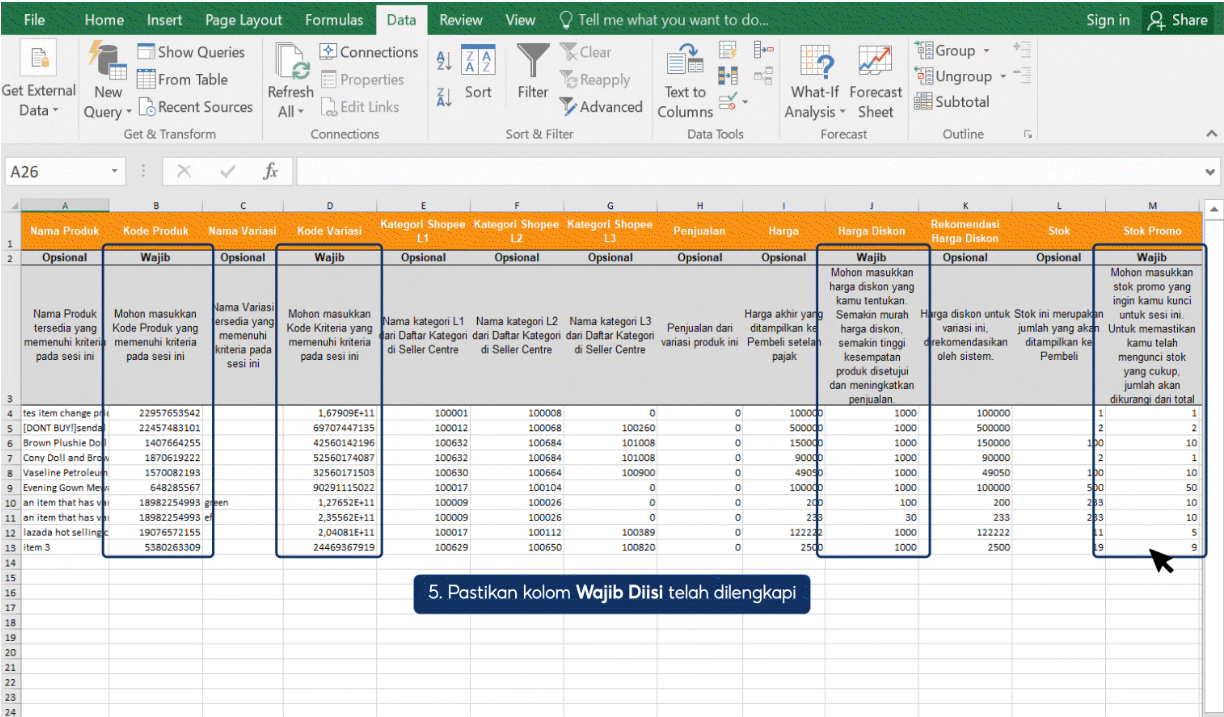
Task: Click the vertical scrollbar up arrow
Action: click(x=1215, y=208)
